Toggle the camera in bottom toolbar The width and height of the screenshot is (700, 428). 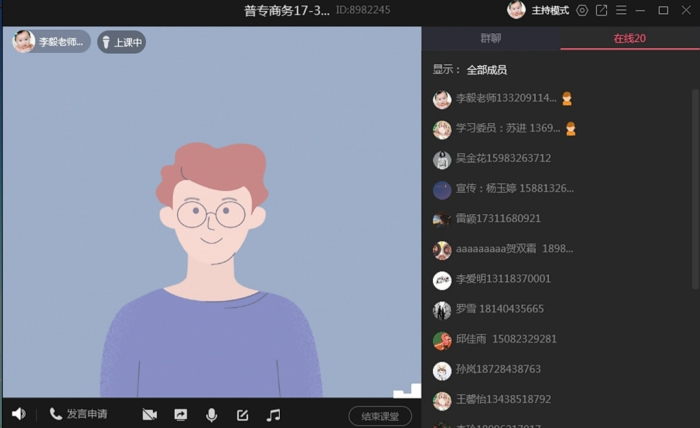(x=150, y=414)
